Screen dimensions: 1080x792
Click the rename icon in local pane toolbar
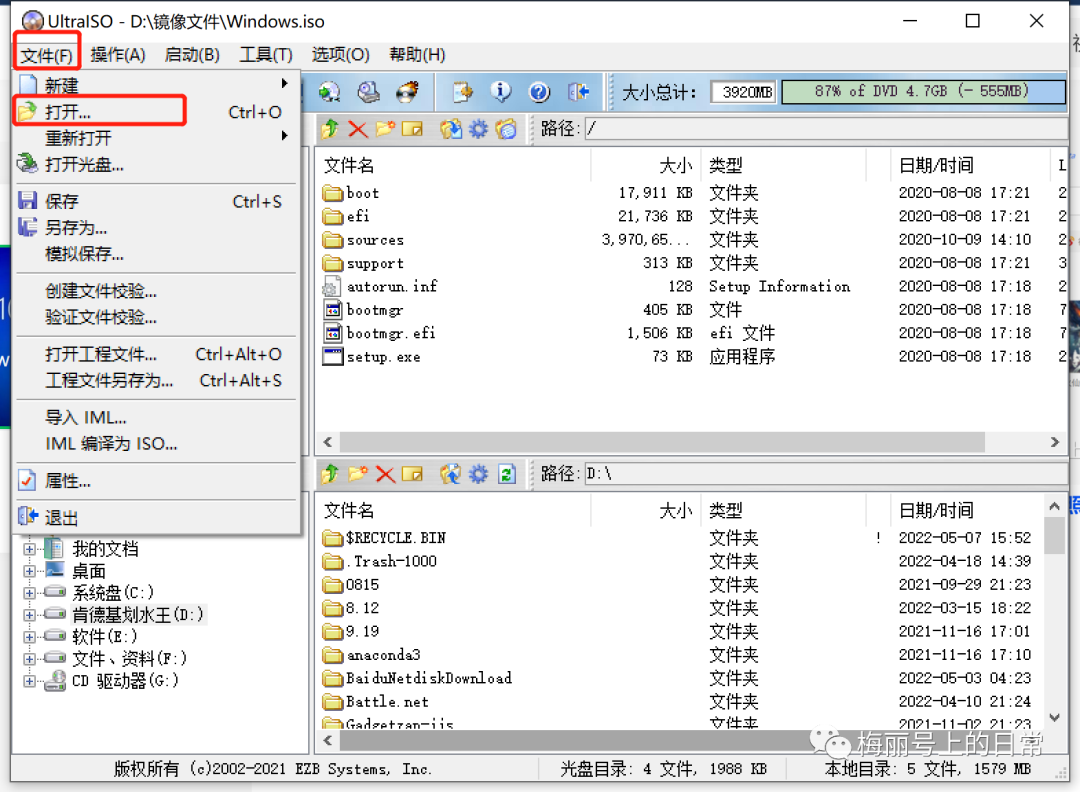click(412, 474)
